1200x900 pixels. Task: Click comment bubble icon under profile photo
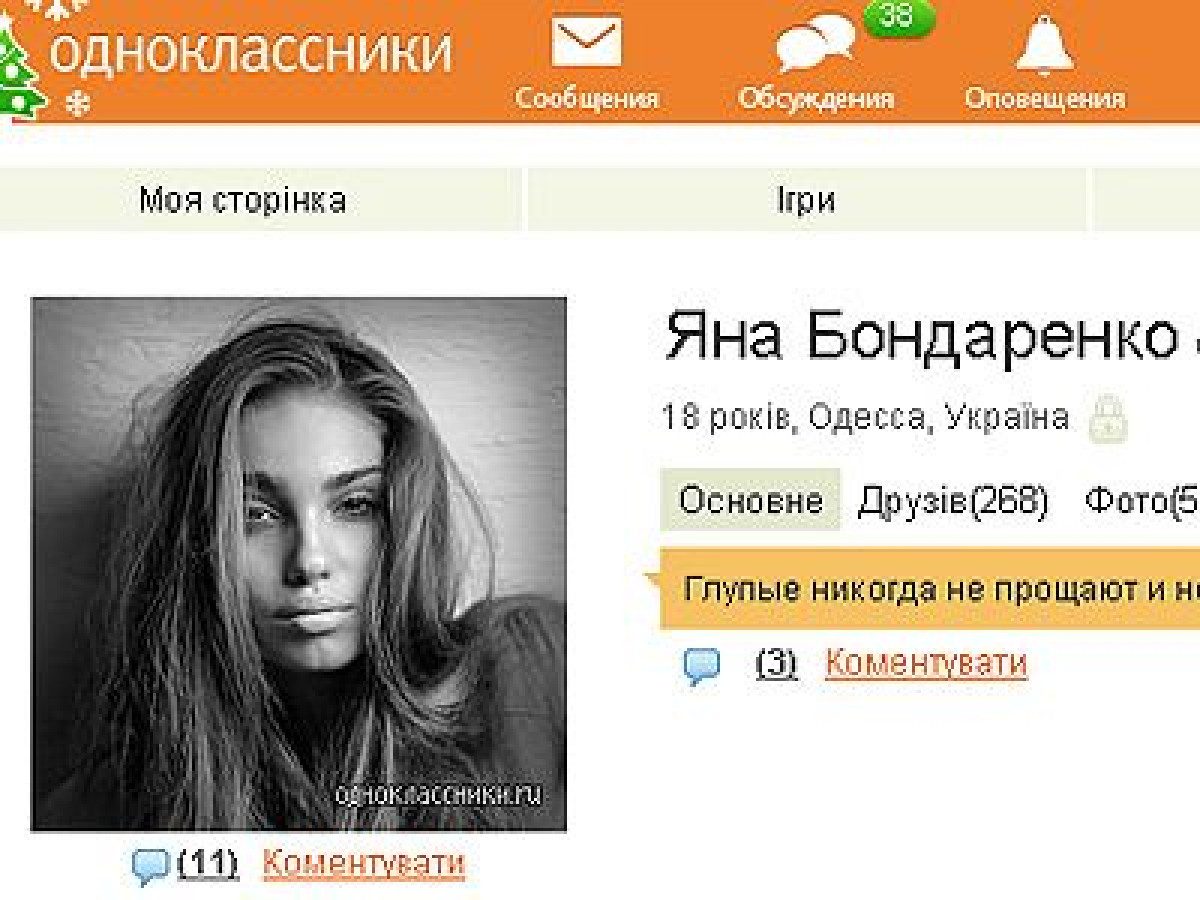coord(151,866)
